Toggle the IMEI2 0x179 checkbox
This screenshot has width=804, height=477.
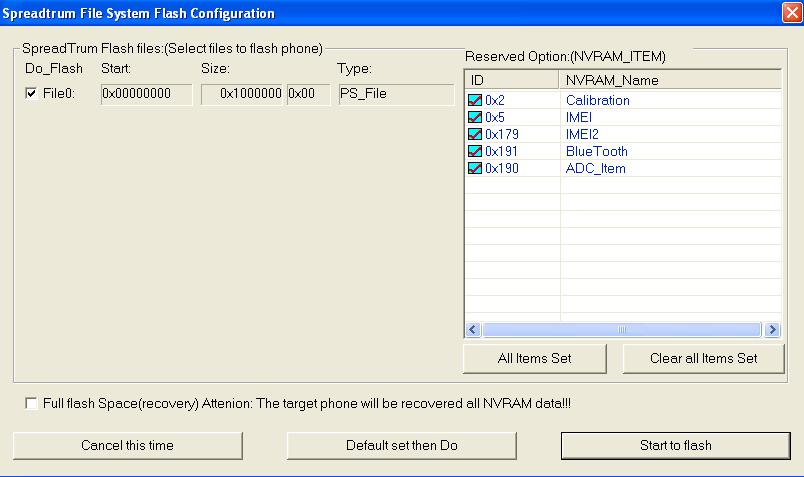coord(475,134)
